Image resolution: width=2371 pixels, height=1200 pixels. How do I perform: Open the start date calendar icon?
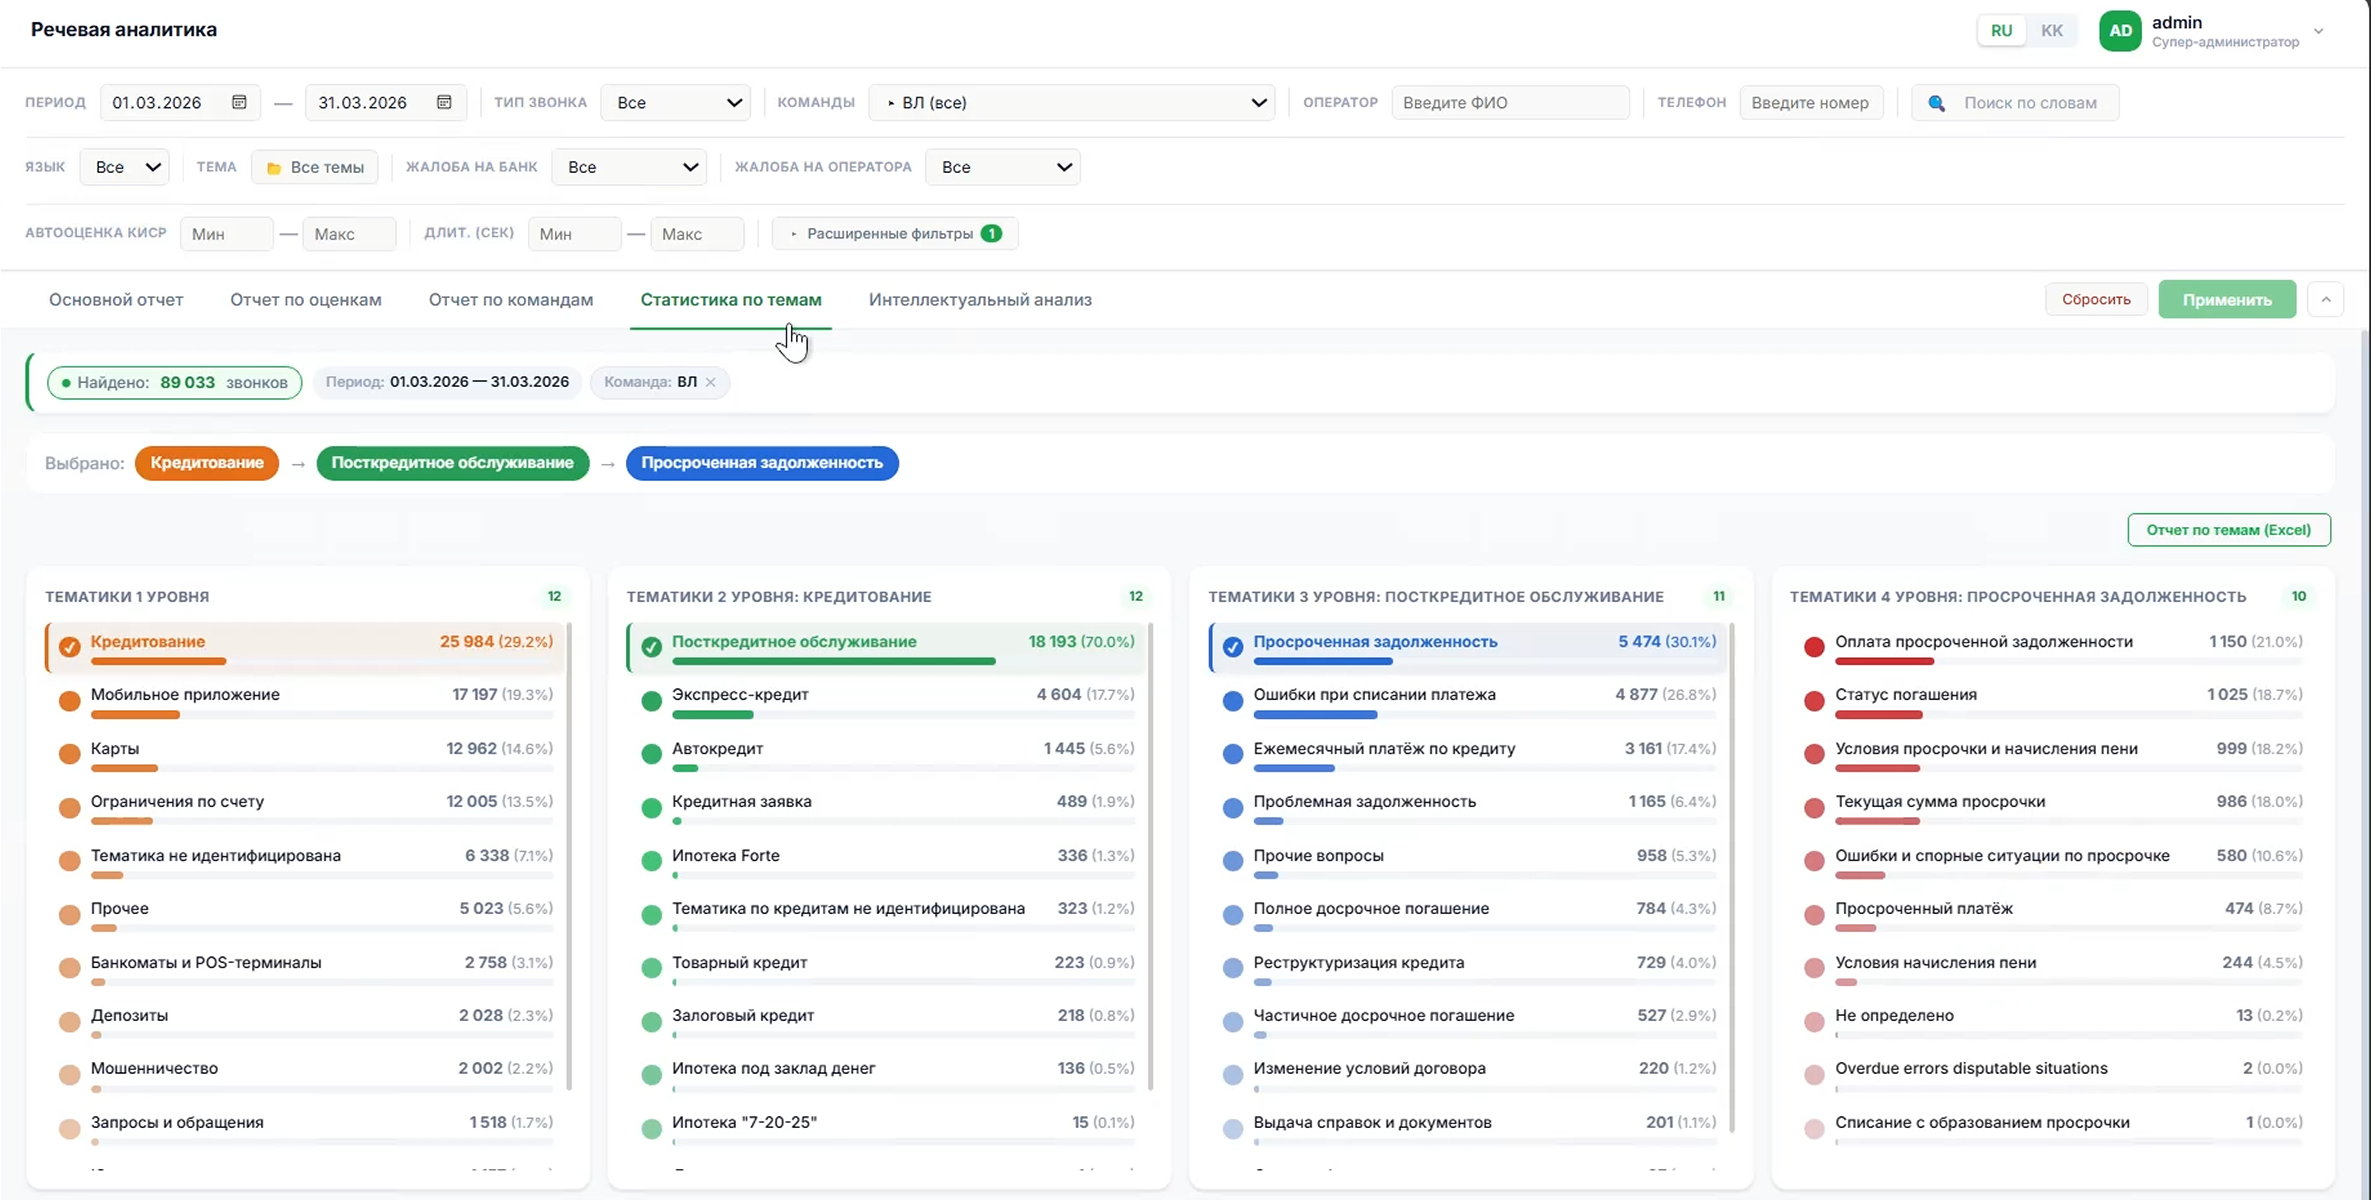[x=239, y=102]
